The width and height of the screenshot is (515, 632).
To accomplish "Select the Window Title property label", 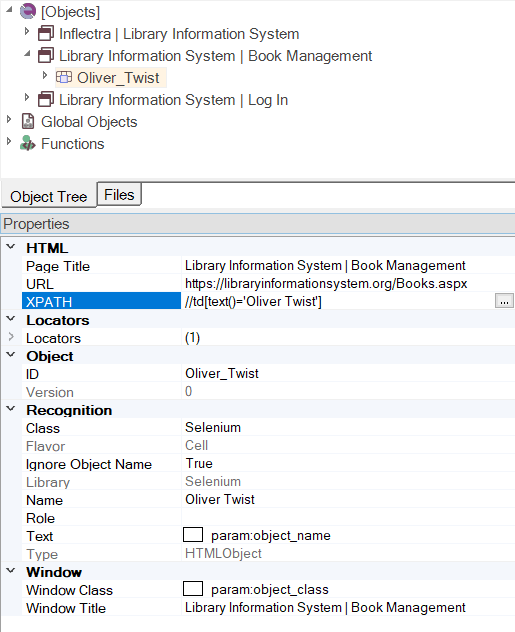I will (x=66, y=608).
